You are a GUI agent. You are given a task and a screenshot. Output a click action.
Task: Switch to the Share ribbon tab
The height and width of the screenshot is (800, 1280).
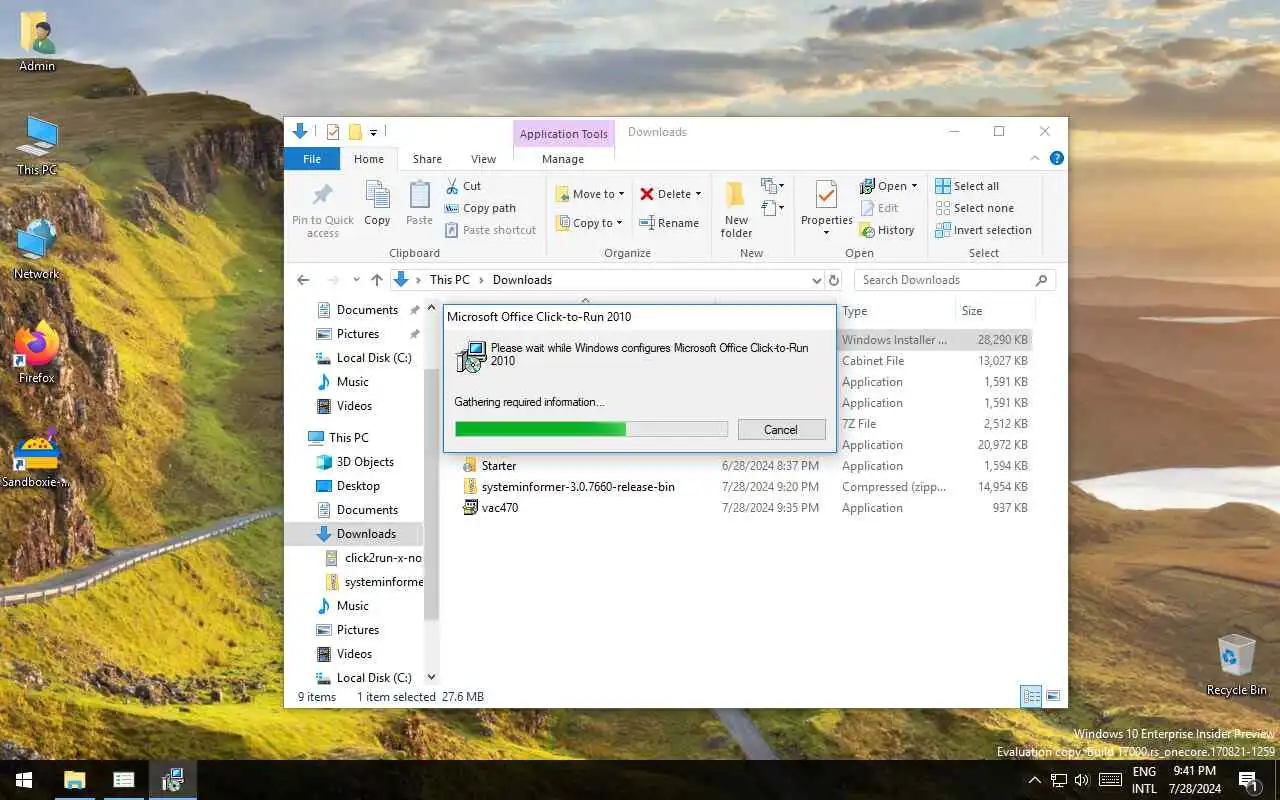click(x=427, y=159)
